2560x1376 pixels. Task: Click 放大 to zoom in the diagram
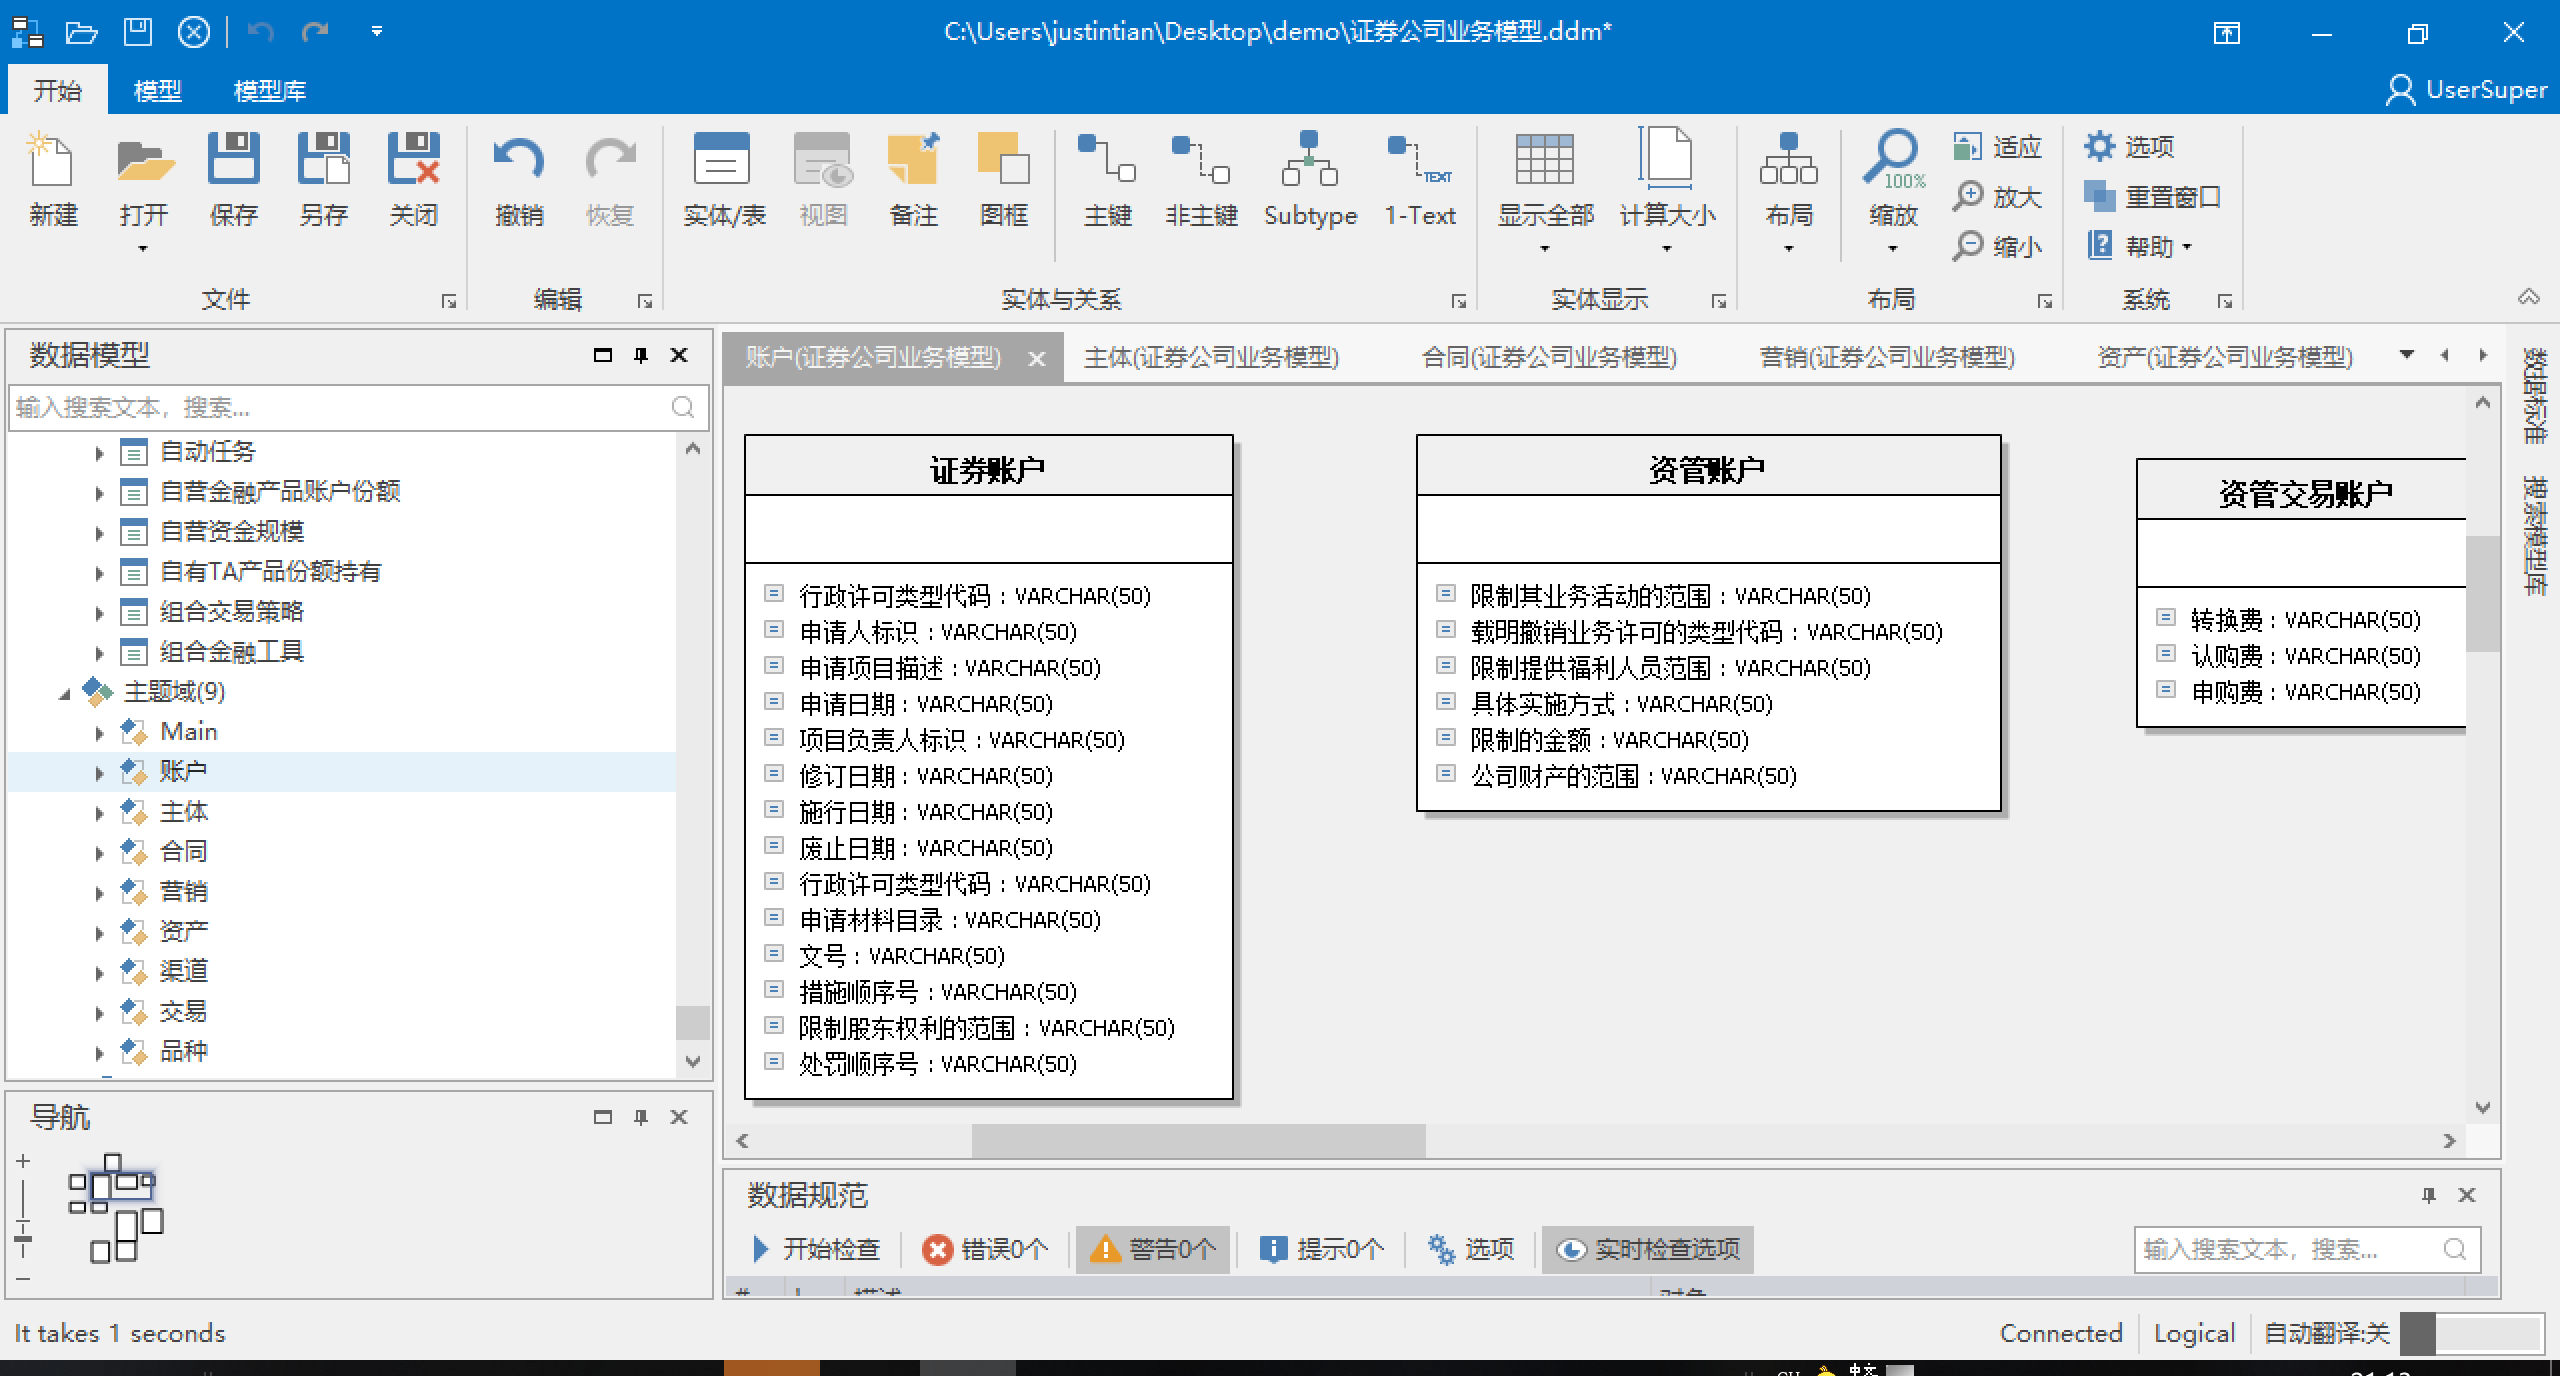(1999, 196)
